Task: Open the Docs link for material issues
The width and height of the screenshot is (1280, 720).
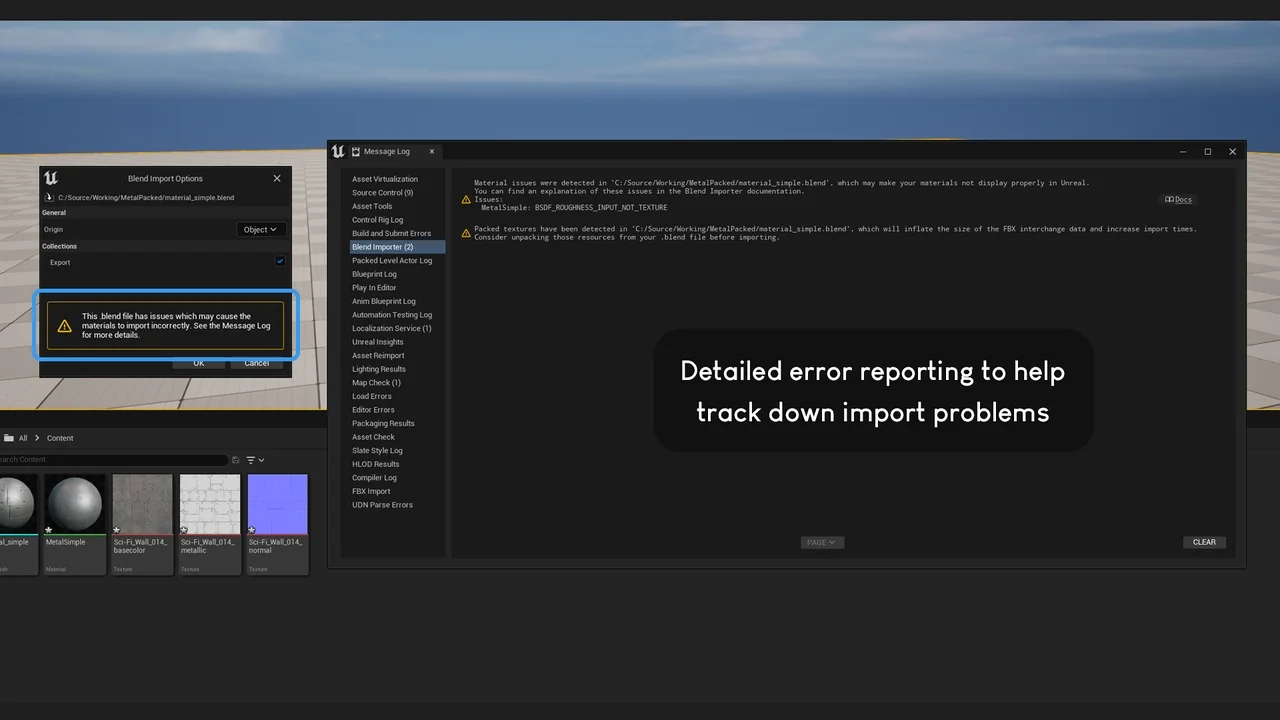Action: pyautogui.click(x=1179, y=200)
